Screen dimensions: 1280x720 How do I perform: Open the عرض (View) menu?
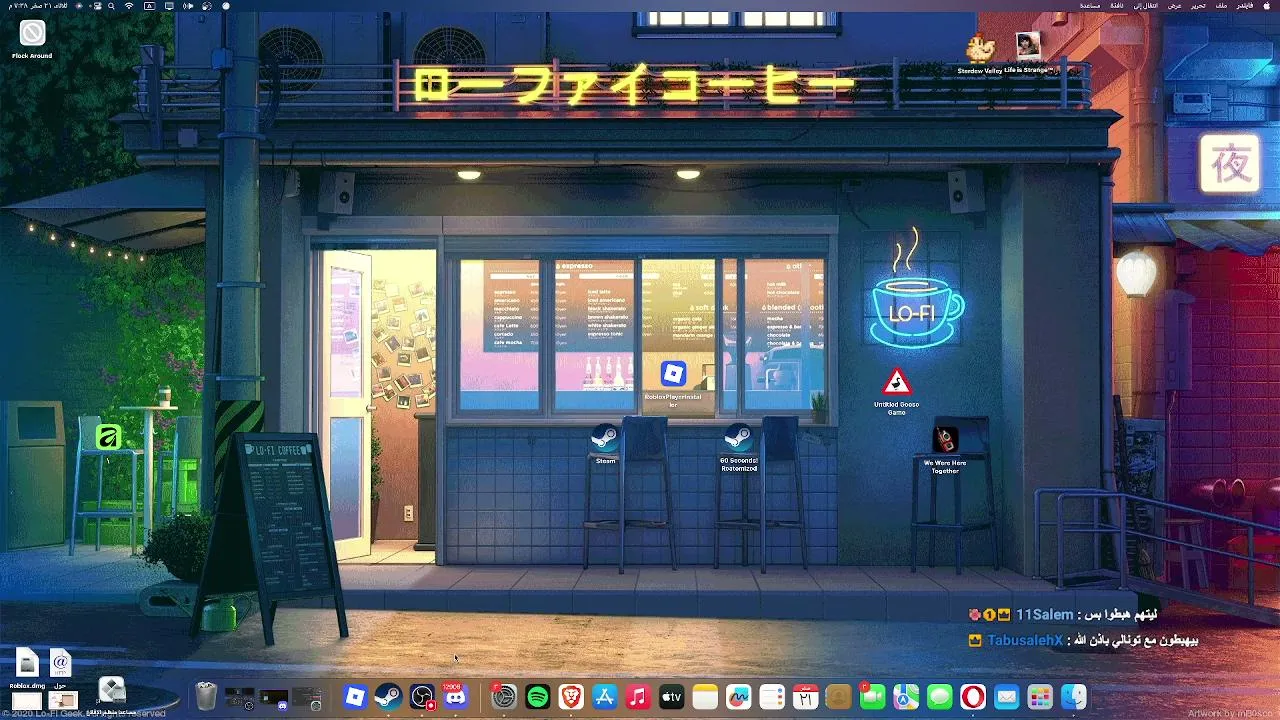coord(1175,6)
